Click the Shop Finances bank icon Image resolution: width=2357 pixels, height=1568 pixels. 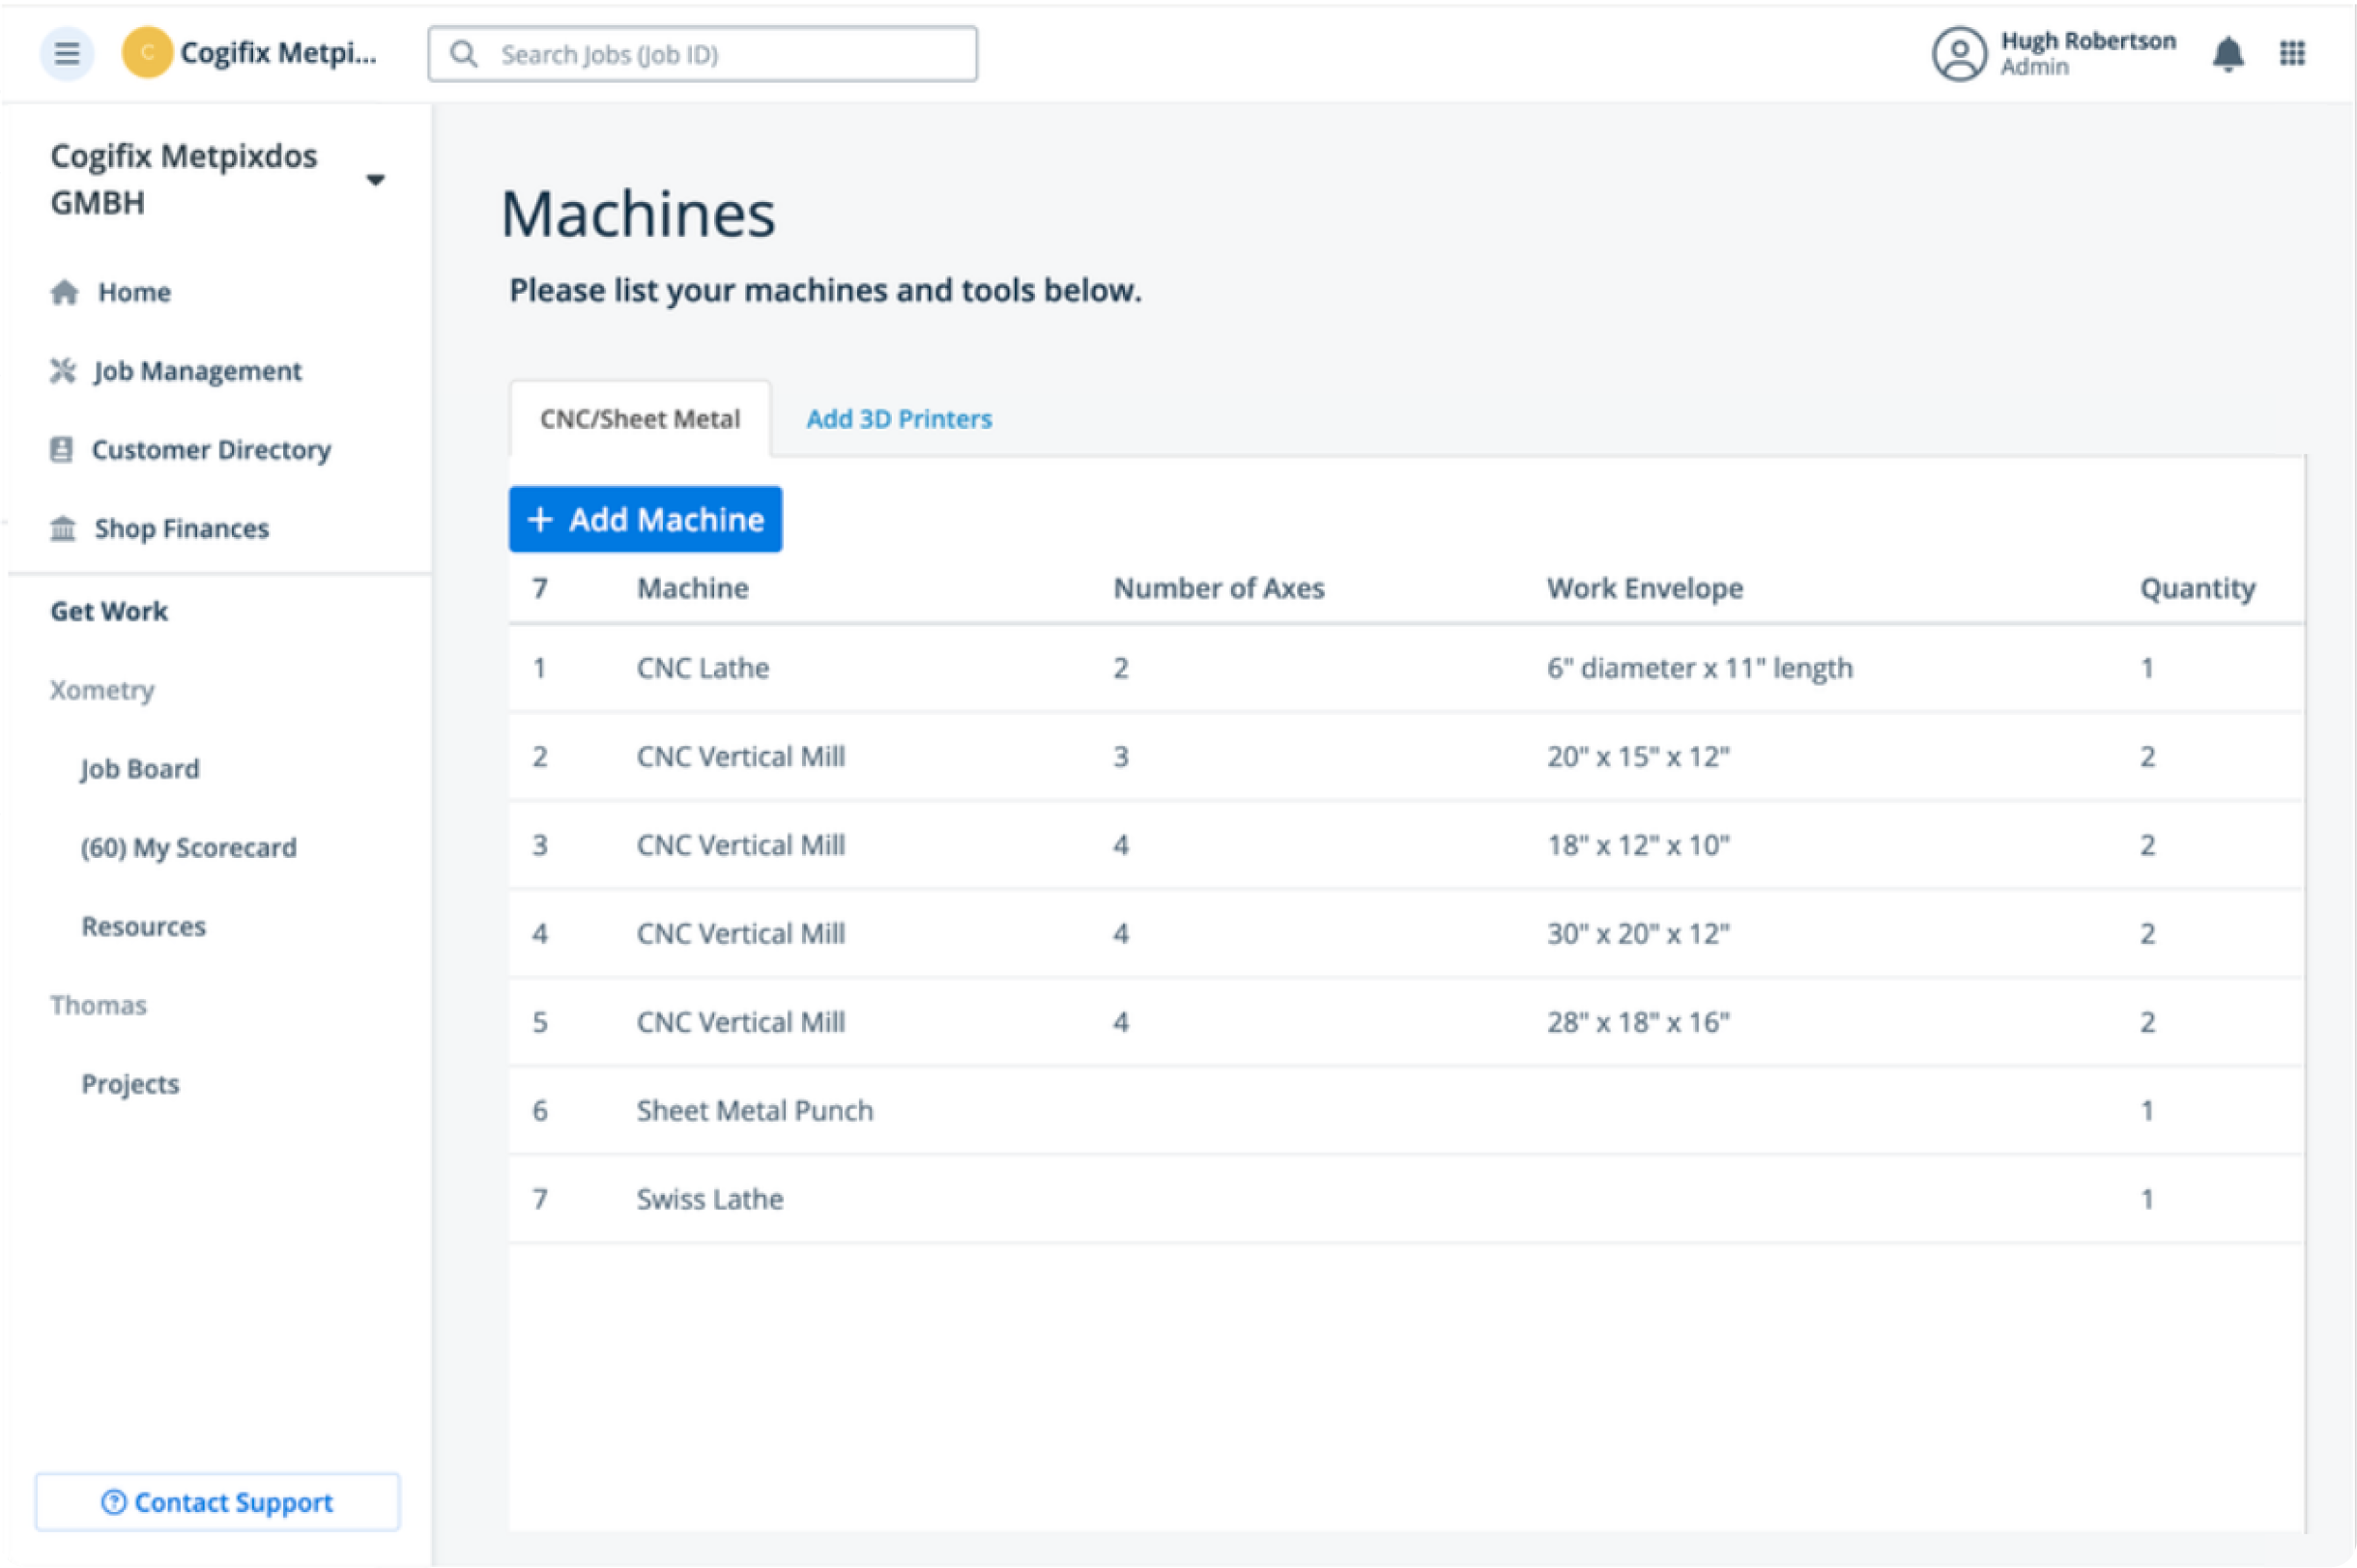[63, 528]
